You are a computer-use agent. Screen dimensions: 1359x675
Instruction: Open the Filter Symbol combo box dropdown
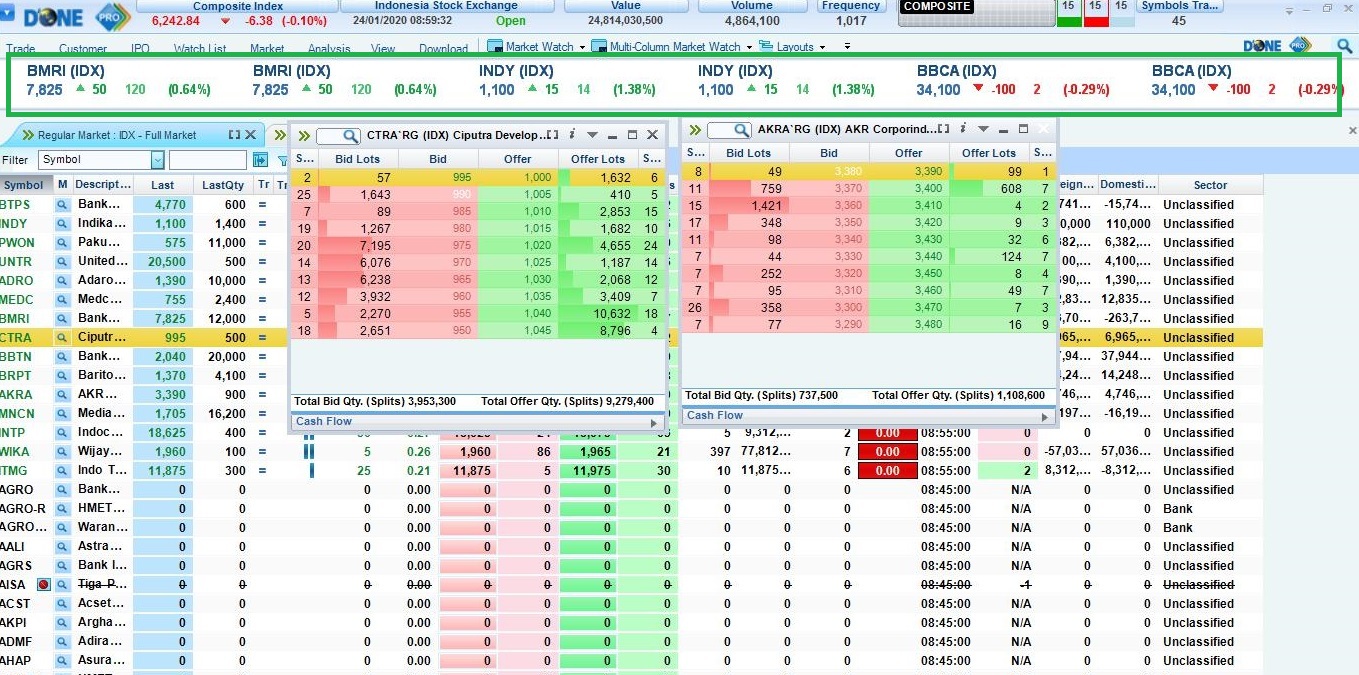click(x=157, y=160)
